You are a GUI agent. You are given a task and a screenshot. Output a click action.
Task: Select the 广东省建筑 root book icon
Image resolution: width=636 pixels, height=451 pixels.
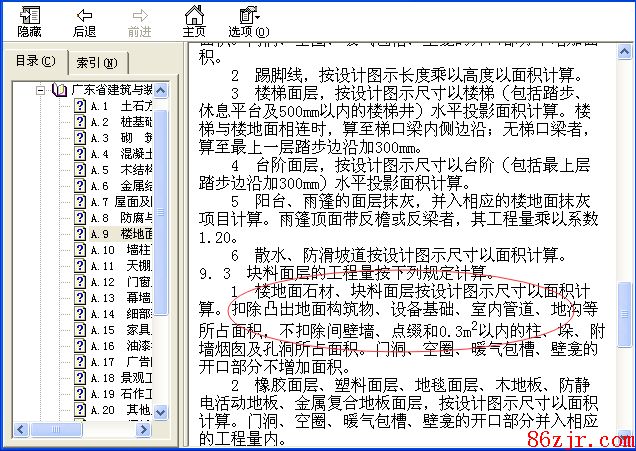click(58, 90)
